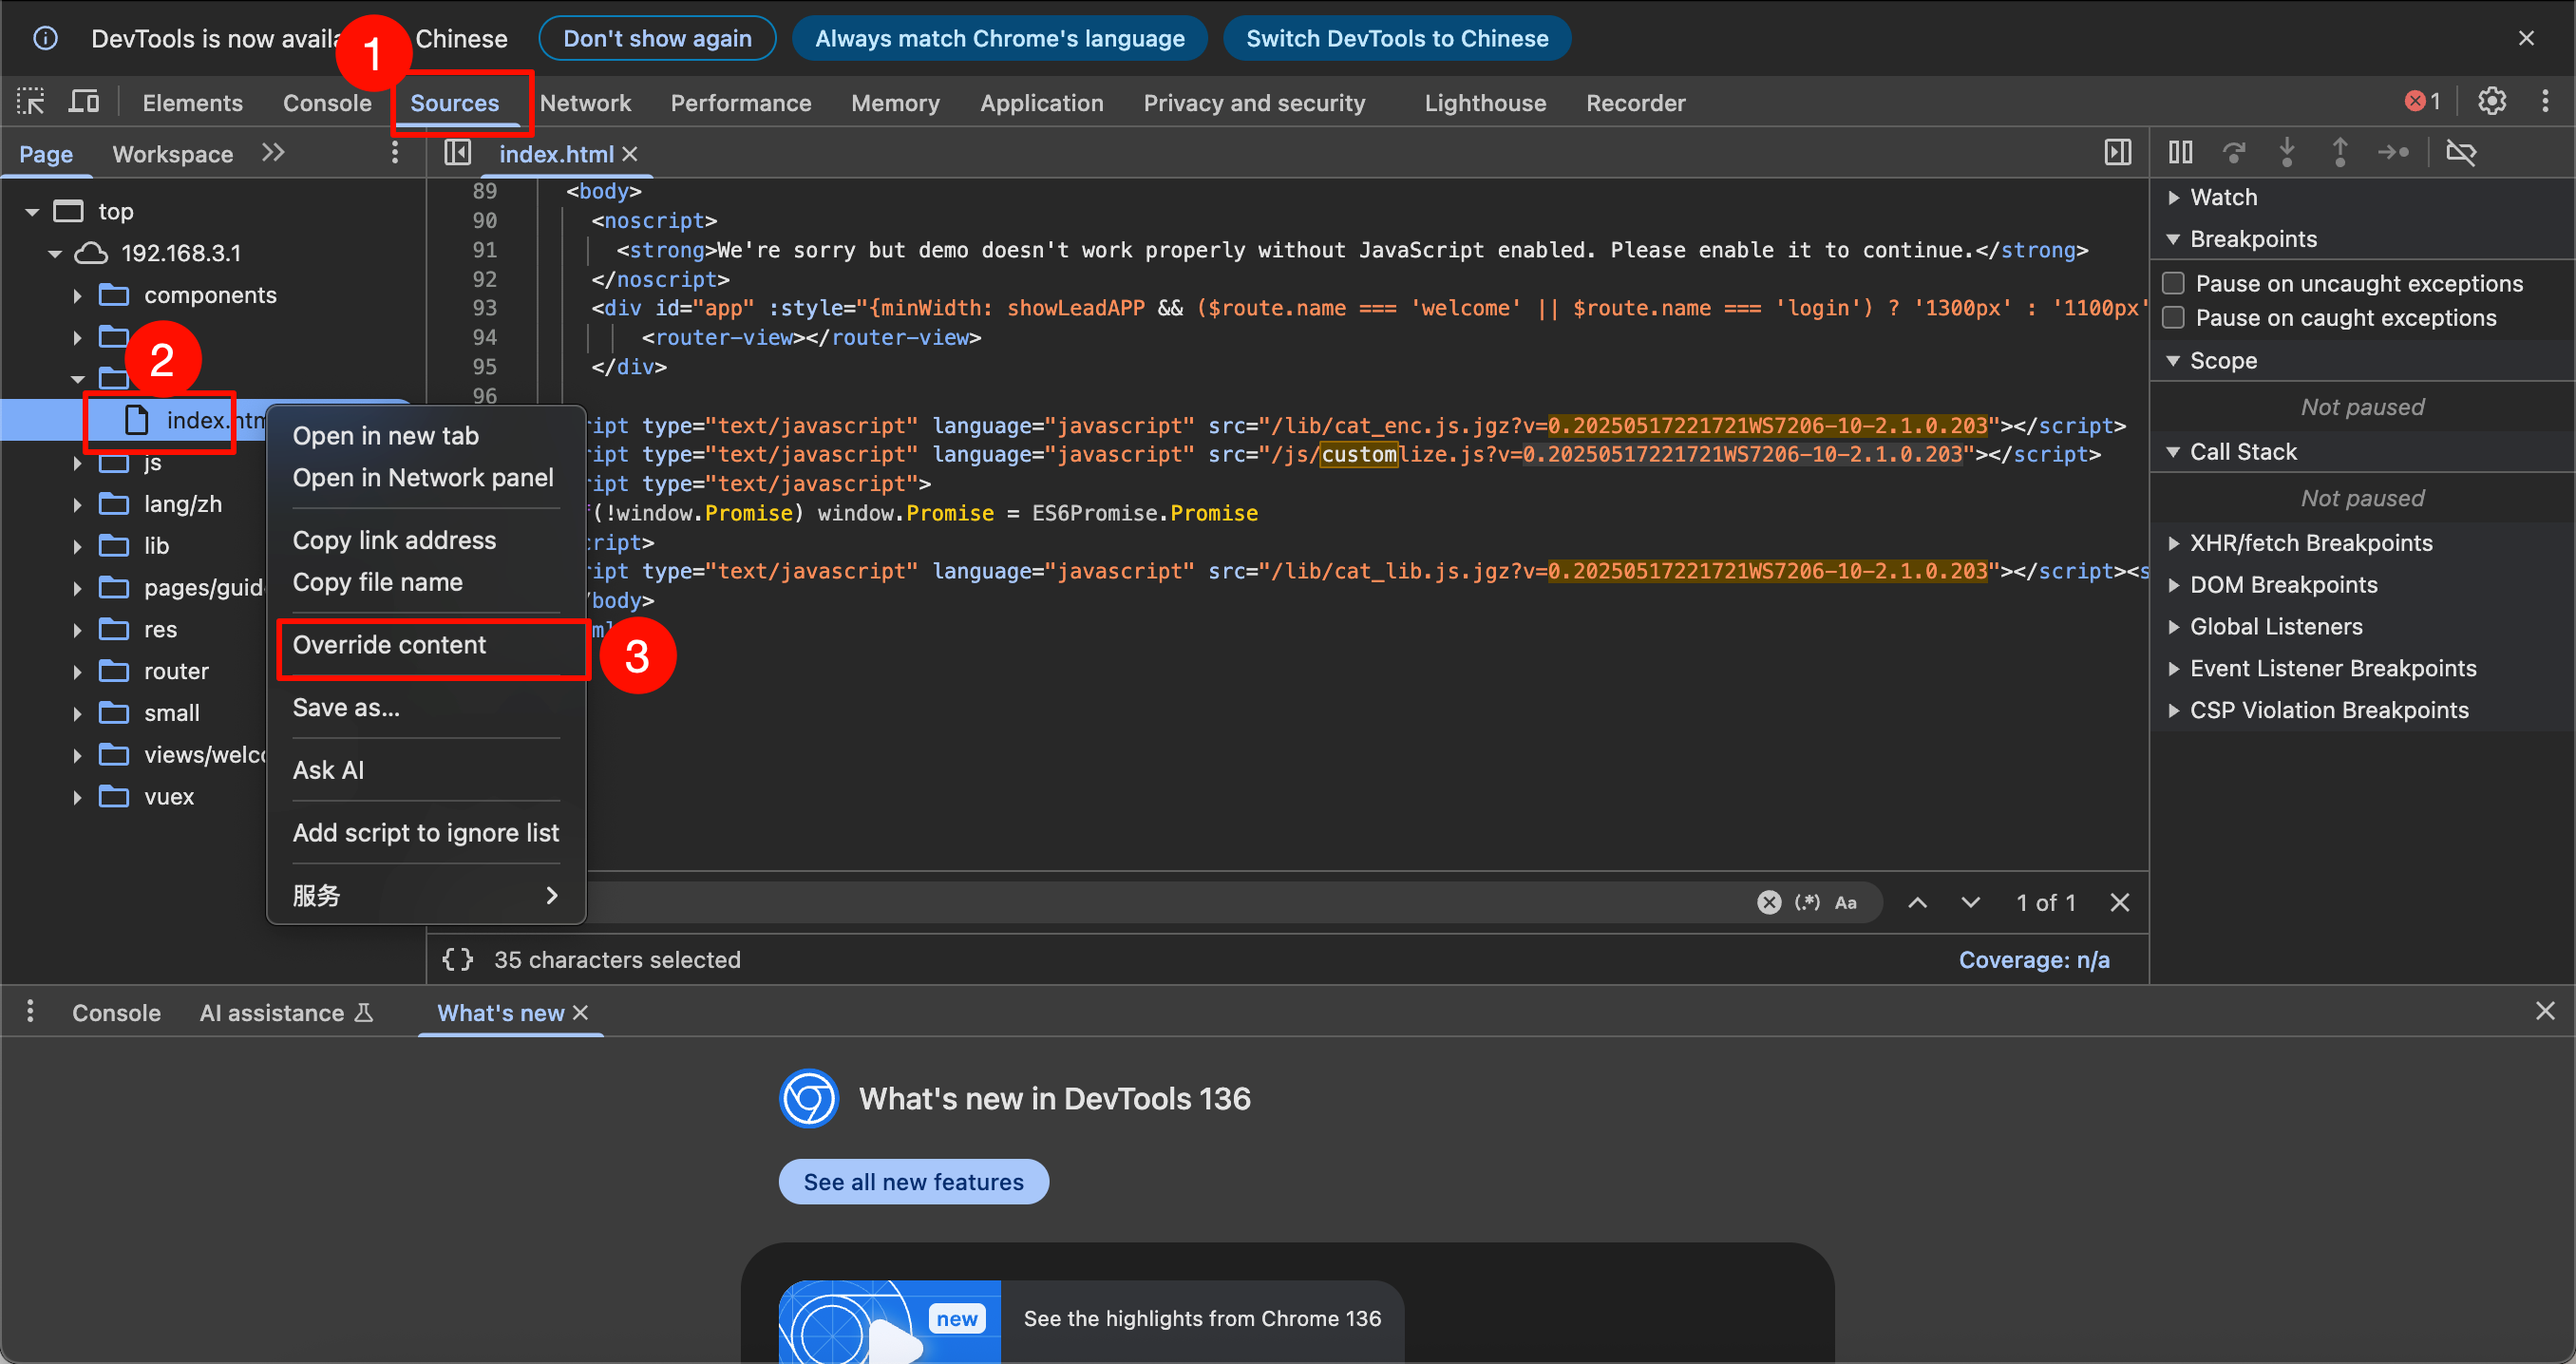Collapse the Breakpoints section

[2174, 239]
